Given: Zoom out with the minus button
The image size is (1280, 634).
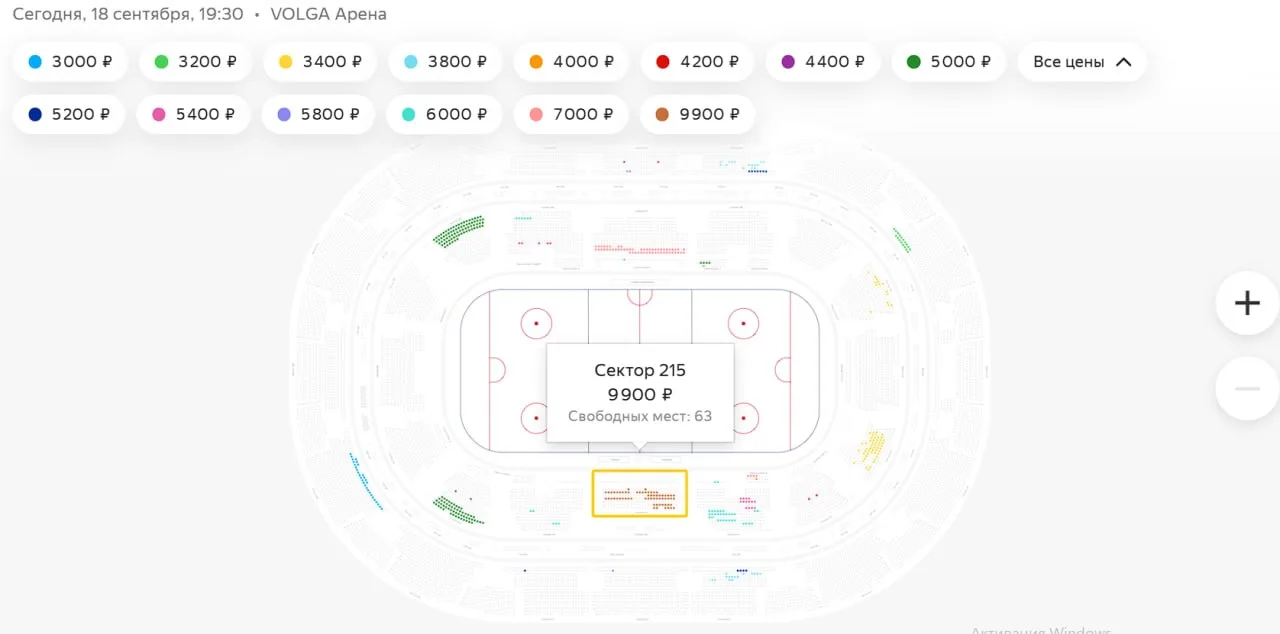Looking at the screenshot, I should click(x=1247, y=388).
